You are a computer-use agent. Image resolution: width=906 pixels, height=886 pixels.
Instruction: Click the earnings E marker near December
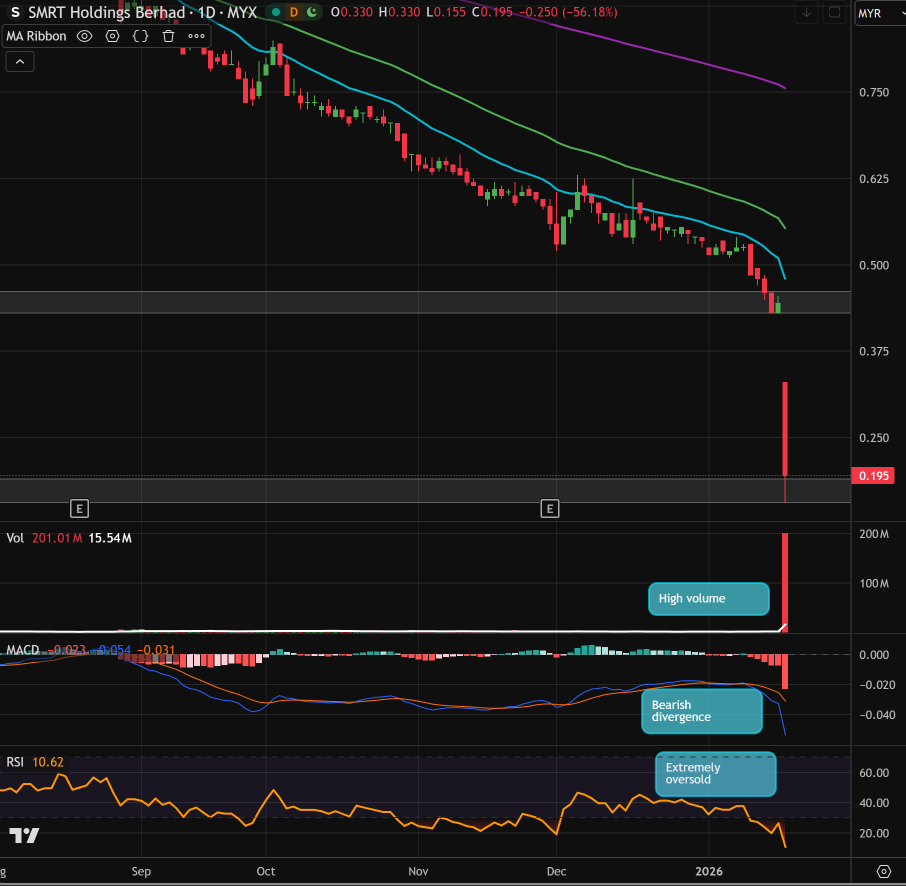549,509
